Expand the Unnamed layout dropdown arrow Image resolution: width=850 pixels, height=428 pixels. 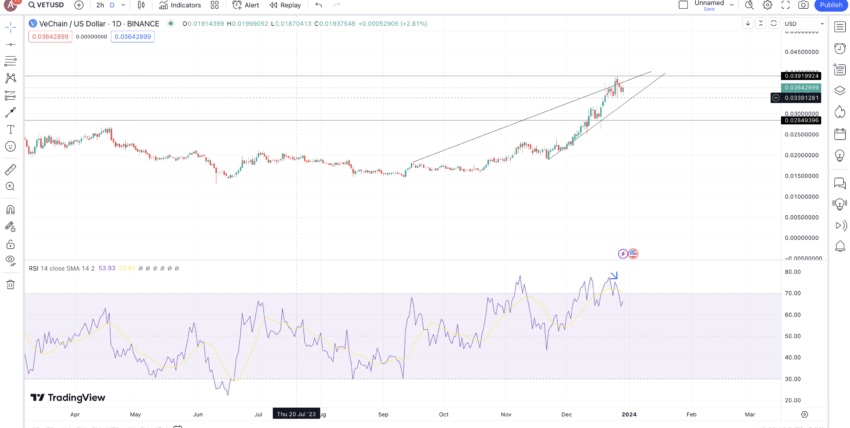731,5
